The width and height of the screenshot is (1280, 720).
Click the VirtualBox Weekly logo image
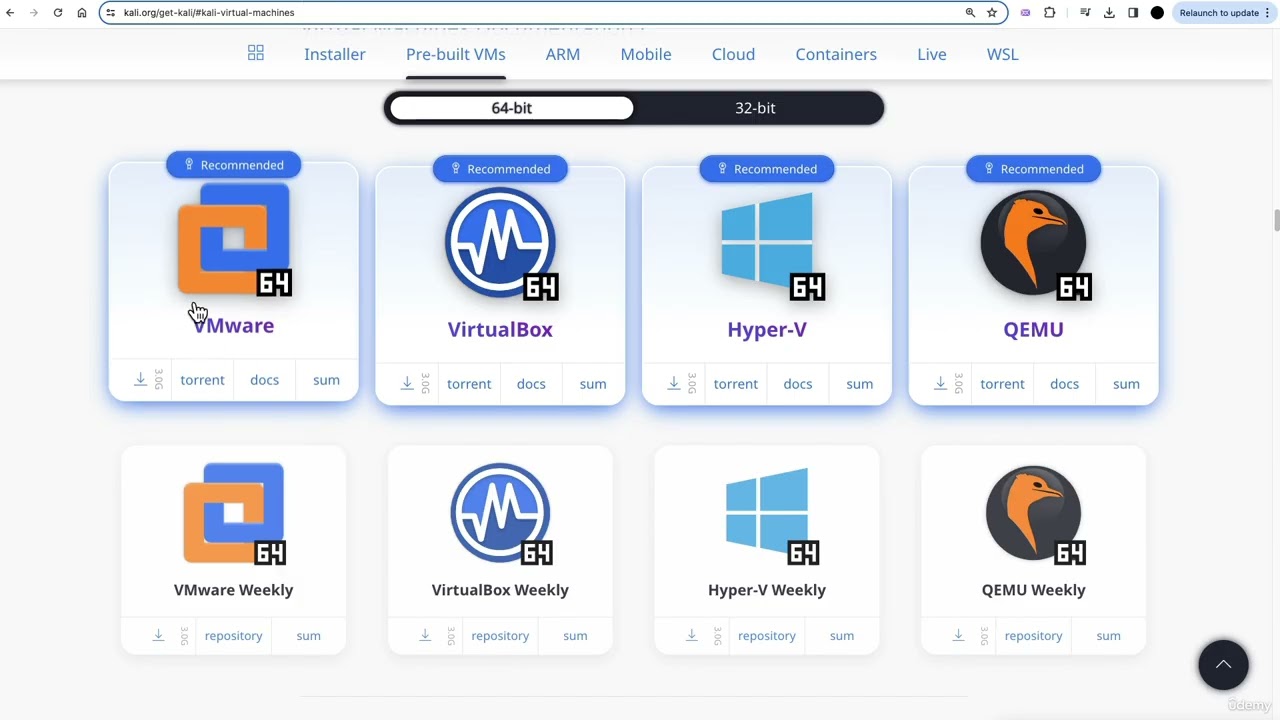[x=500, y=513]
